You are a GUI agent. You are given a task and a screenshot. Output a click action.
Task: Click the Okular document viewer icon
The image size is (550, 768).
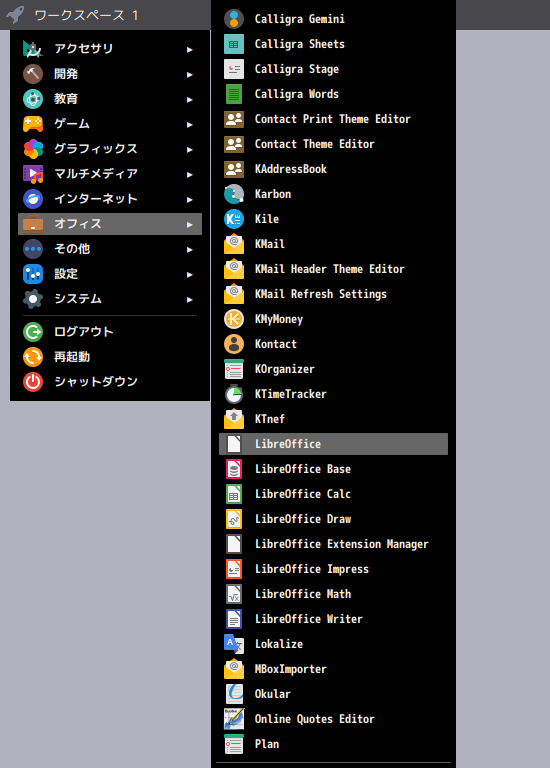tap(234, 694)
